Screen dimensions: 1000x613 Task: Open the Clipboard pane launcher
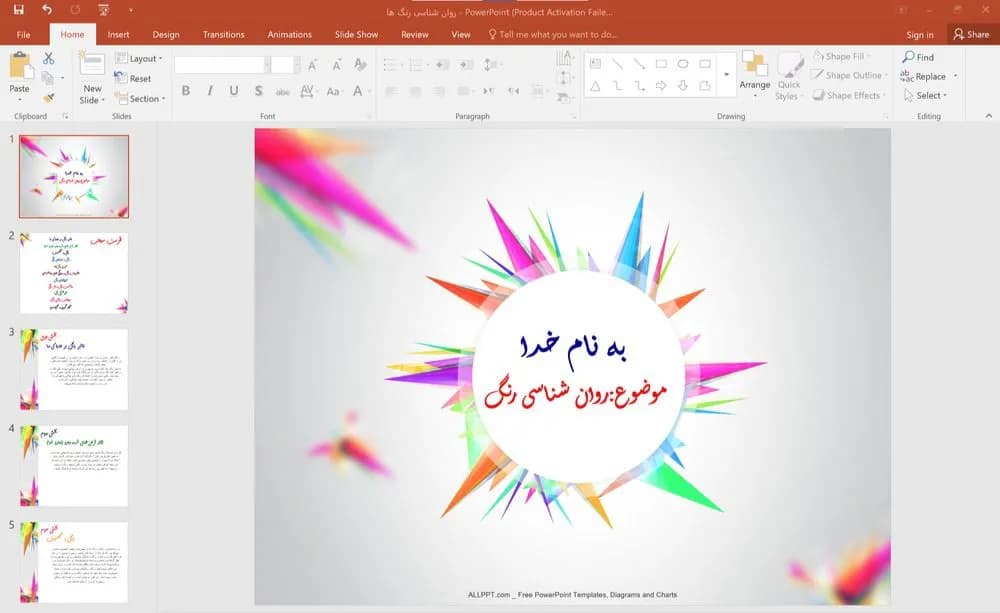click(x=65, y=116)
